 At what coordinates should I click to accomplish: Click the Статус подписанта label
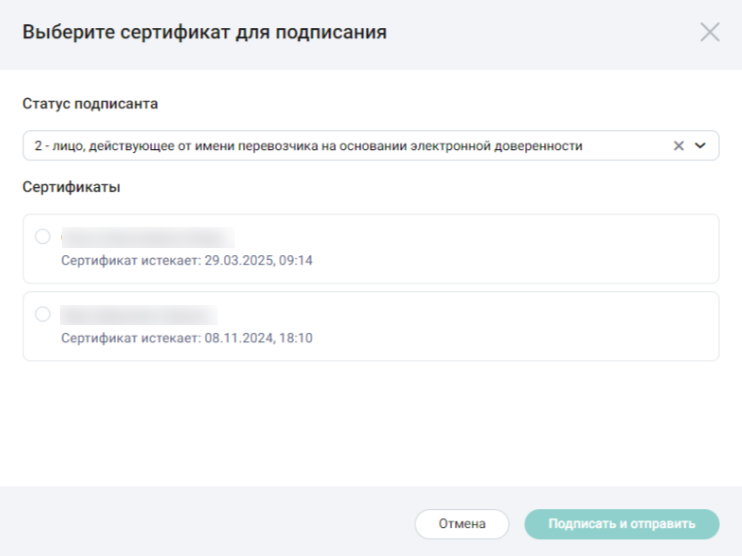pos(90,104)
